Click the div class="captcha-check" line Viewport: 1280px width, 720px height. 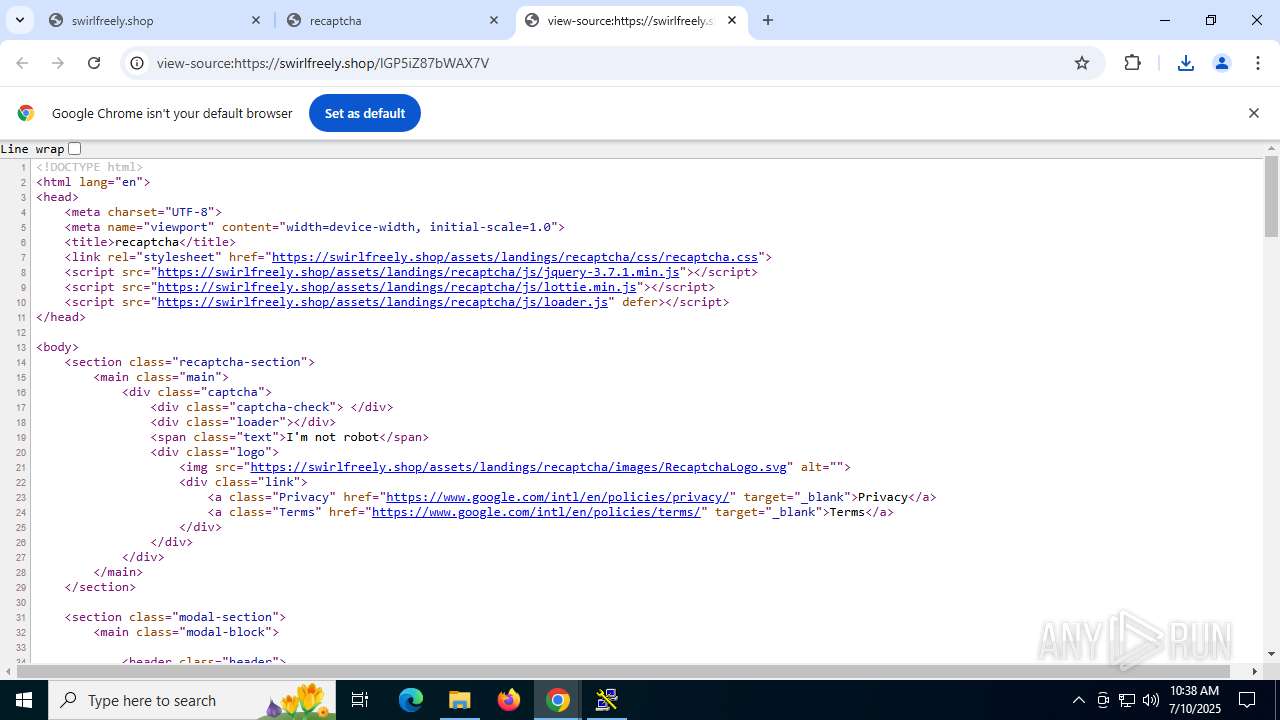(x=272, y=407)
